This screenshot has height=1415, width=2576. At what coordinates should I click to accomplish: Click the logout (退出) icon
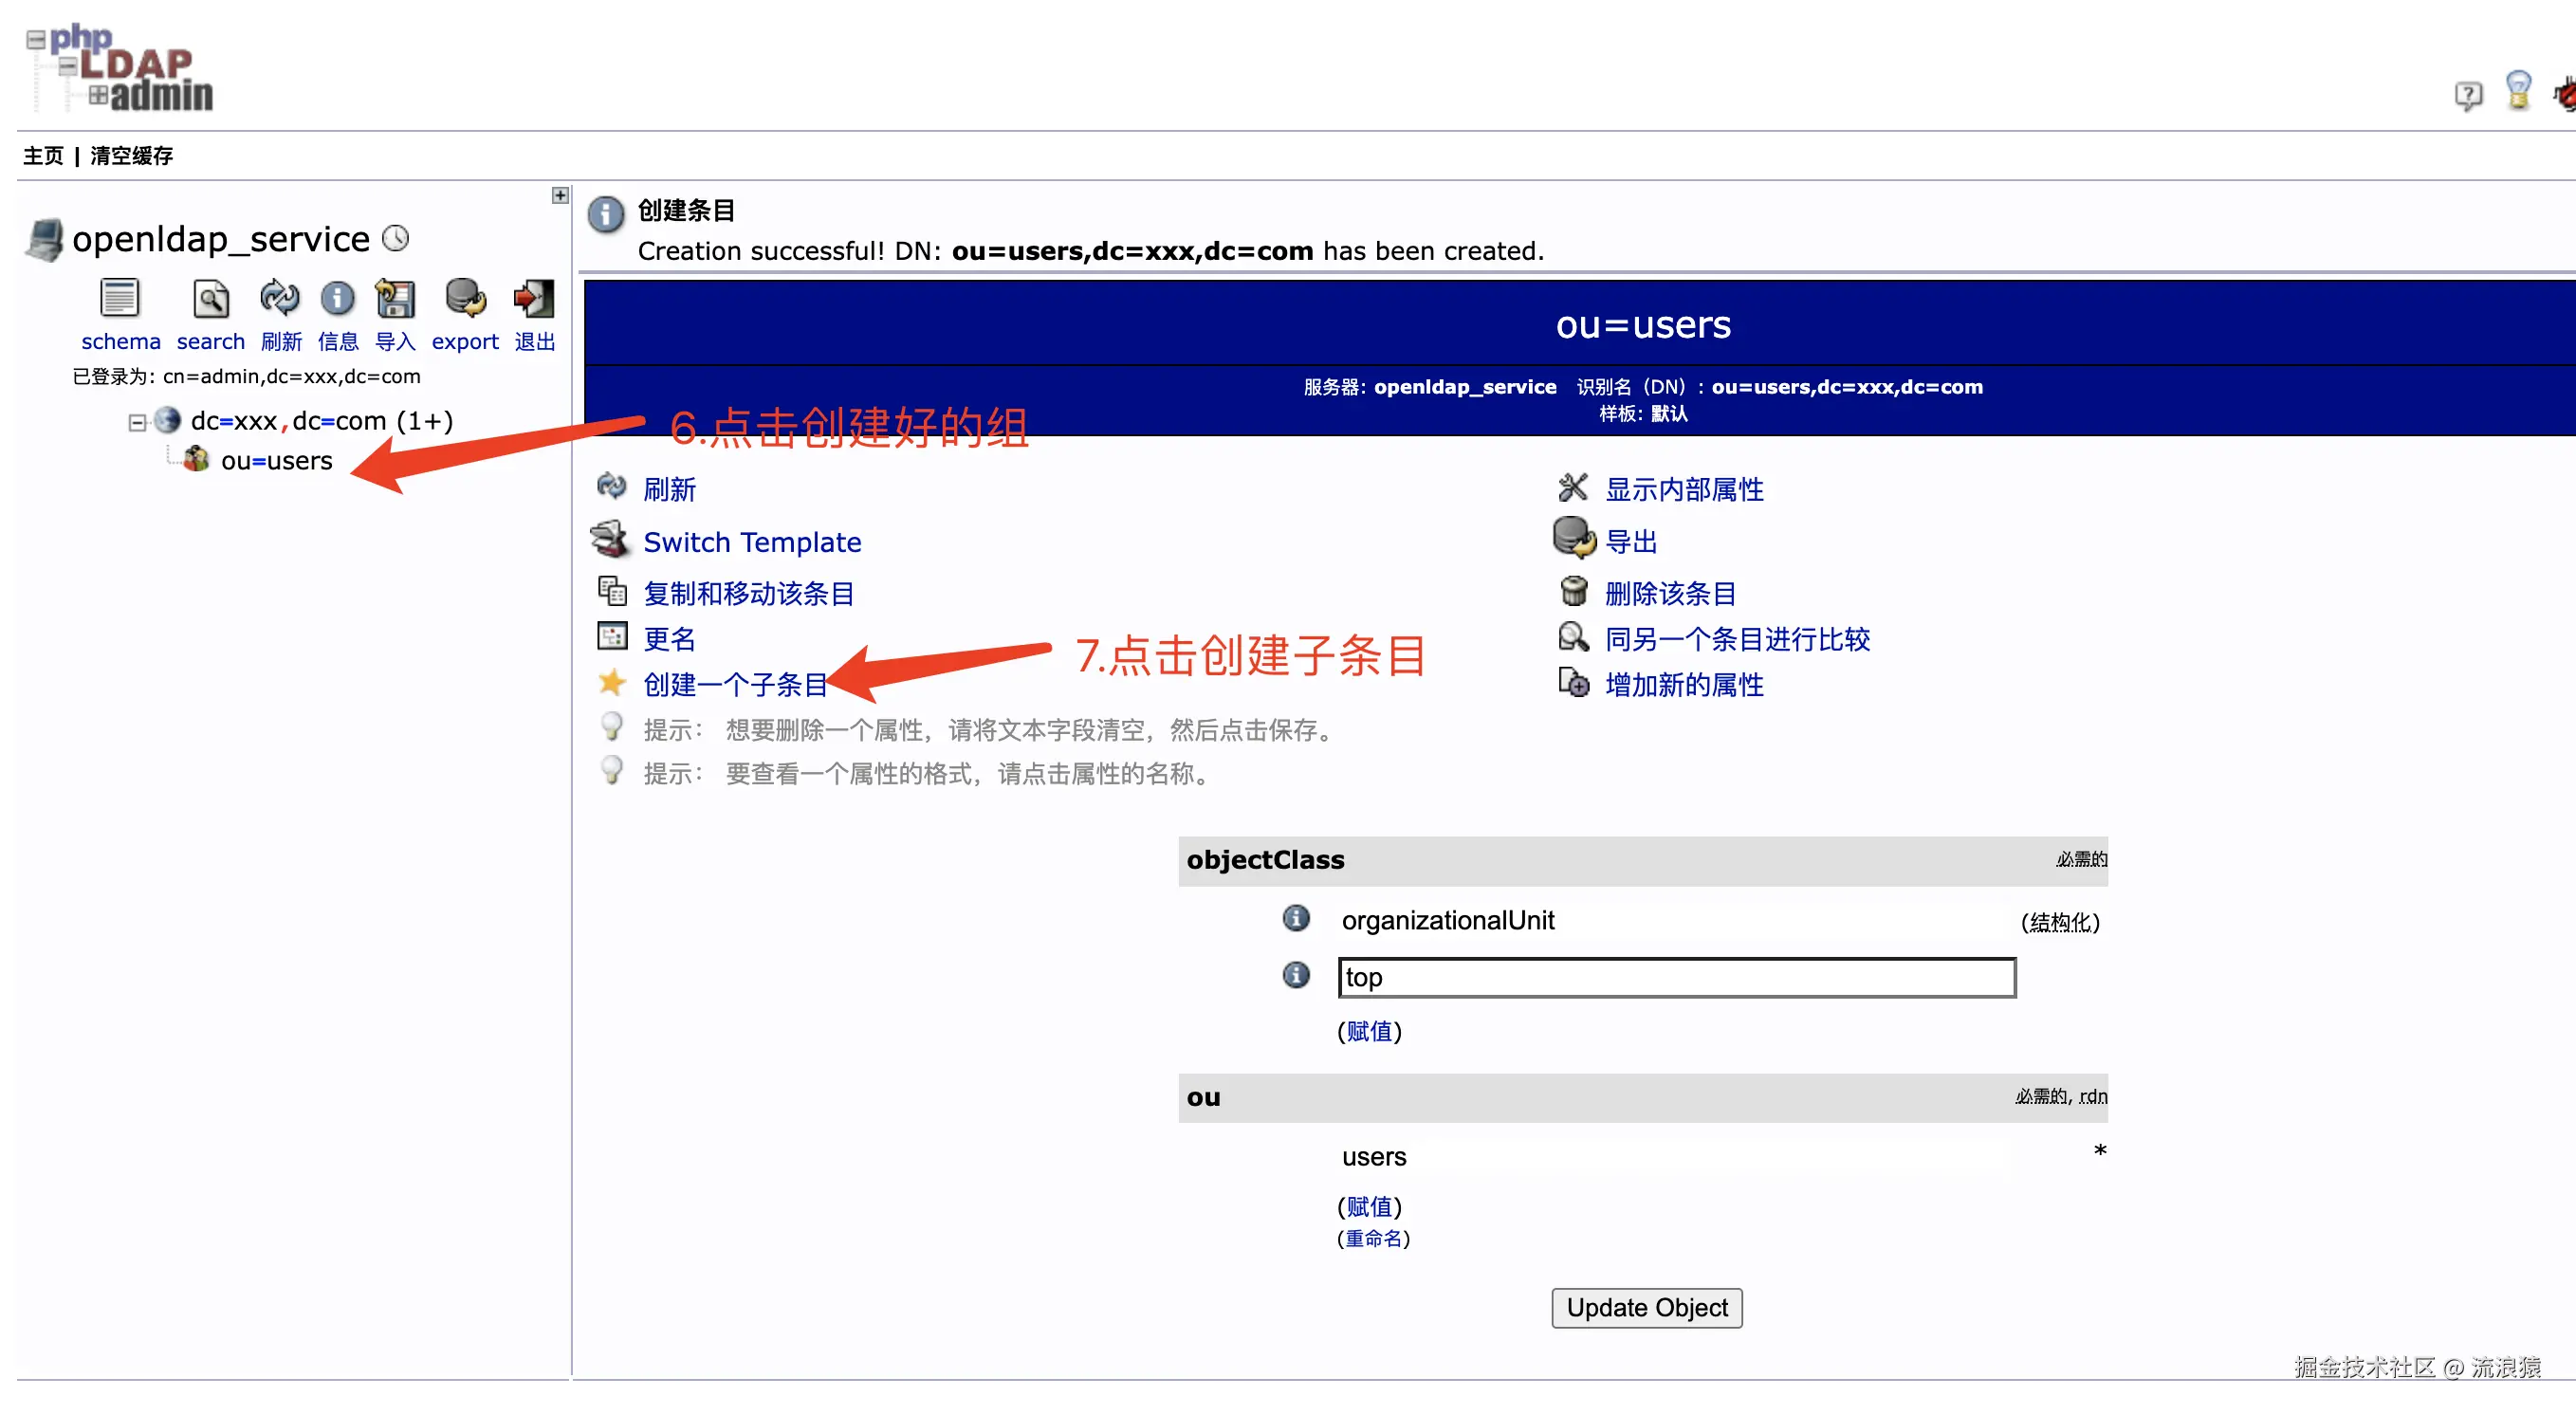click(x=534, y=299)
